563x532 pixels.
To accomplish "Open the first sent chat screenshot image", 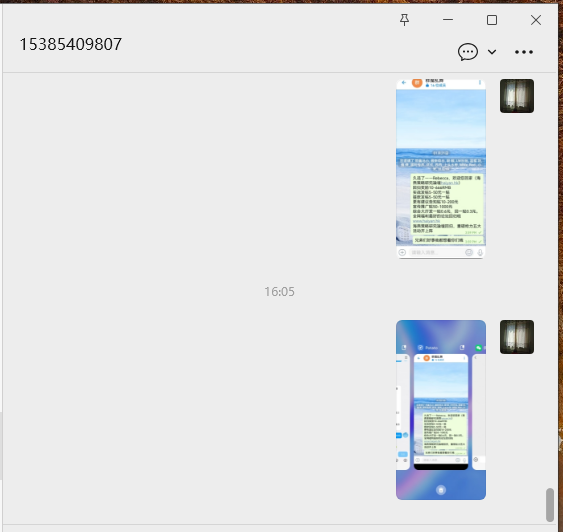I will pos(441,169).
